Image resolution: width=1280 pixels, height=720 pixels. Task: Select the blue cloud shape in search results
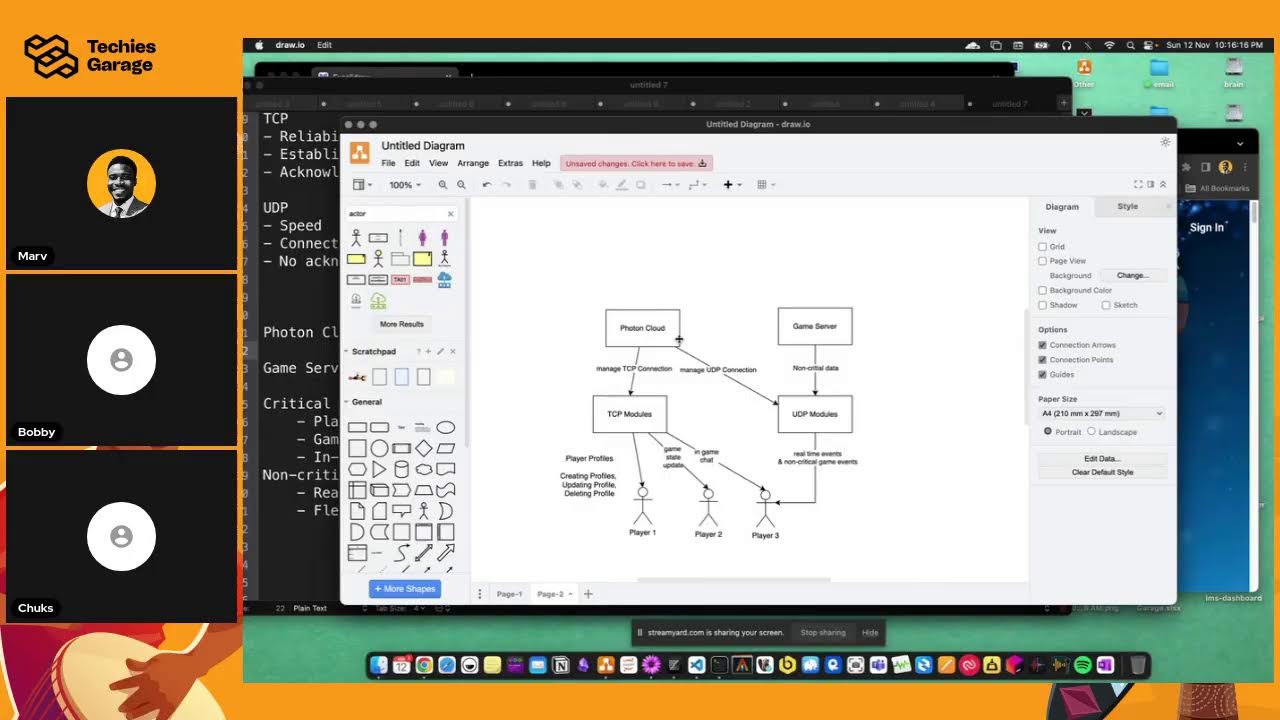[x=444, y=279]
